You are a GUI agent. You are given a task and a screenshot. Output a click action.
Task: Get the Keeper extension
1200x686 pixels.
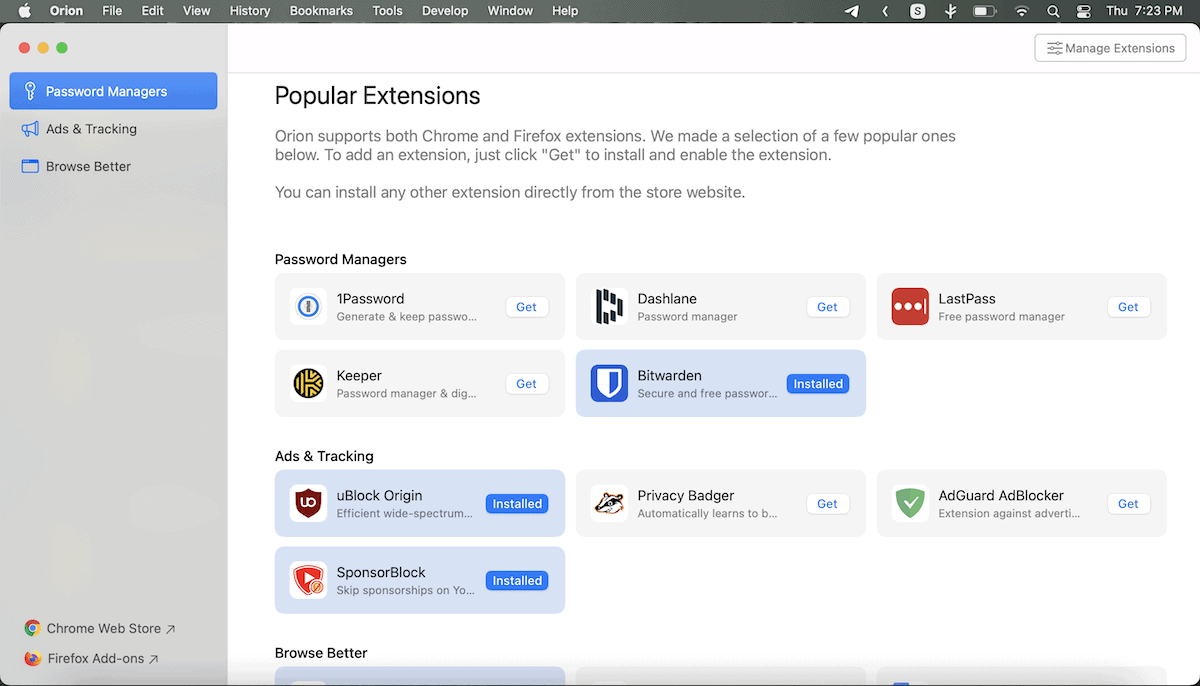pos(526,384)
